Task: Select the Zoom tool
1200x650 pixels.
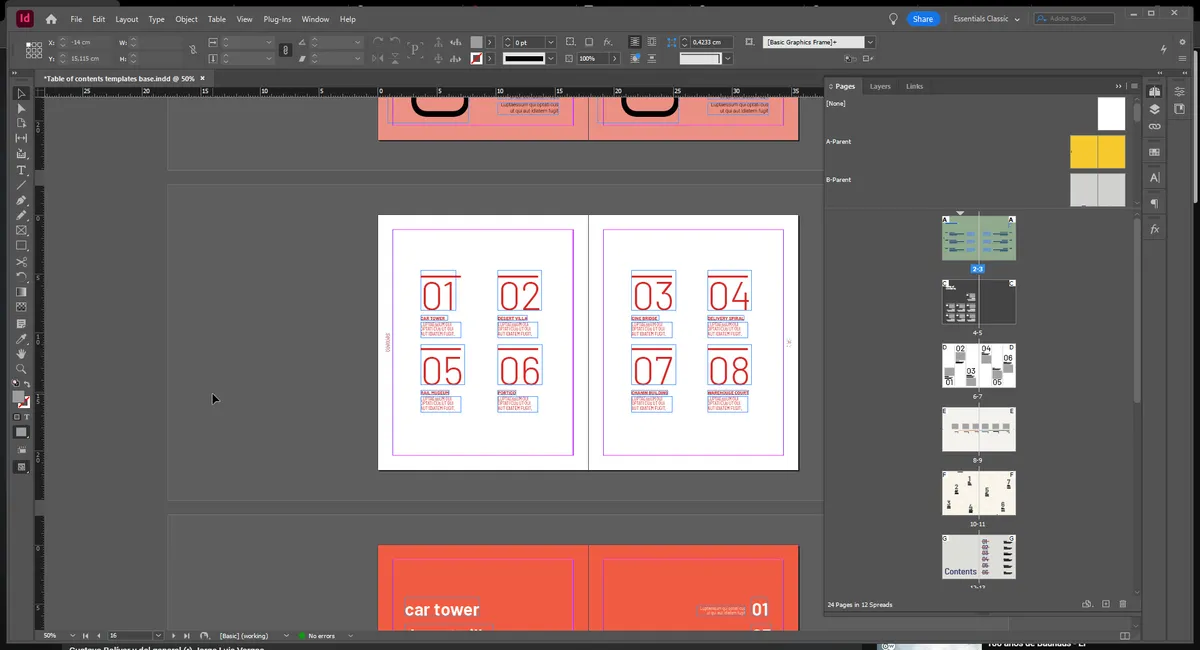Action: click(x=21, y=370)
